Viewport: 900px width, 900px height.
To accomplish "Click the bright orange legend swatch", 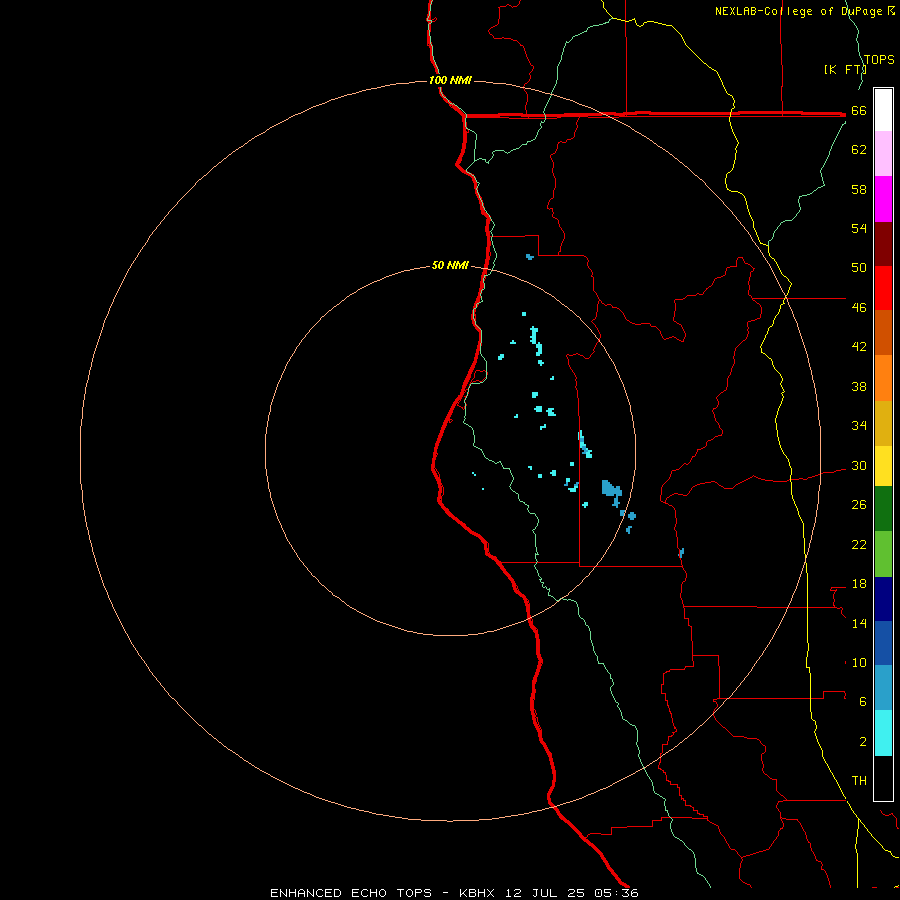I will point(883,378).
